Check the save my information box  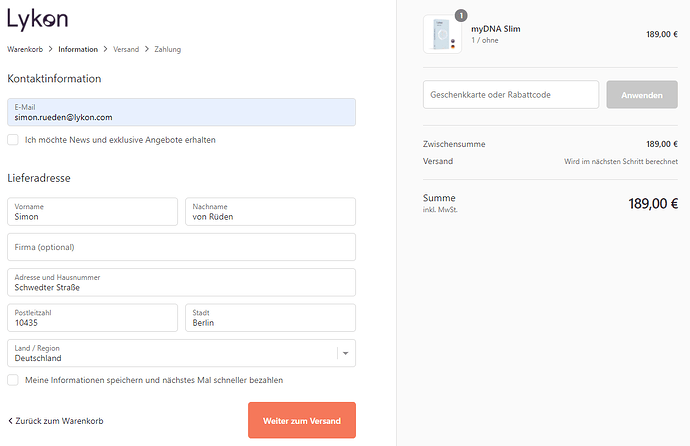pyautogui.click(x=13, y=380)
